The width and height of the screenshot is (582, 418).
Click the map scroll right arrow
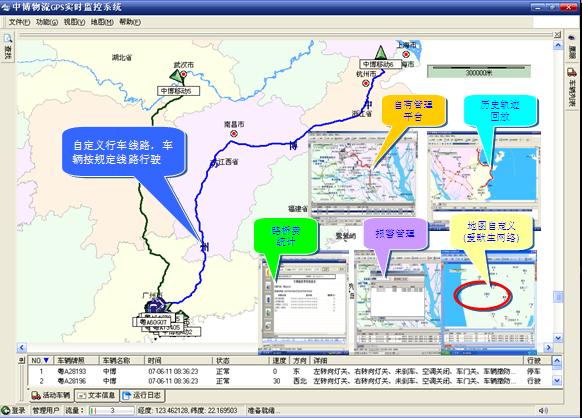548,347
